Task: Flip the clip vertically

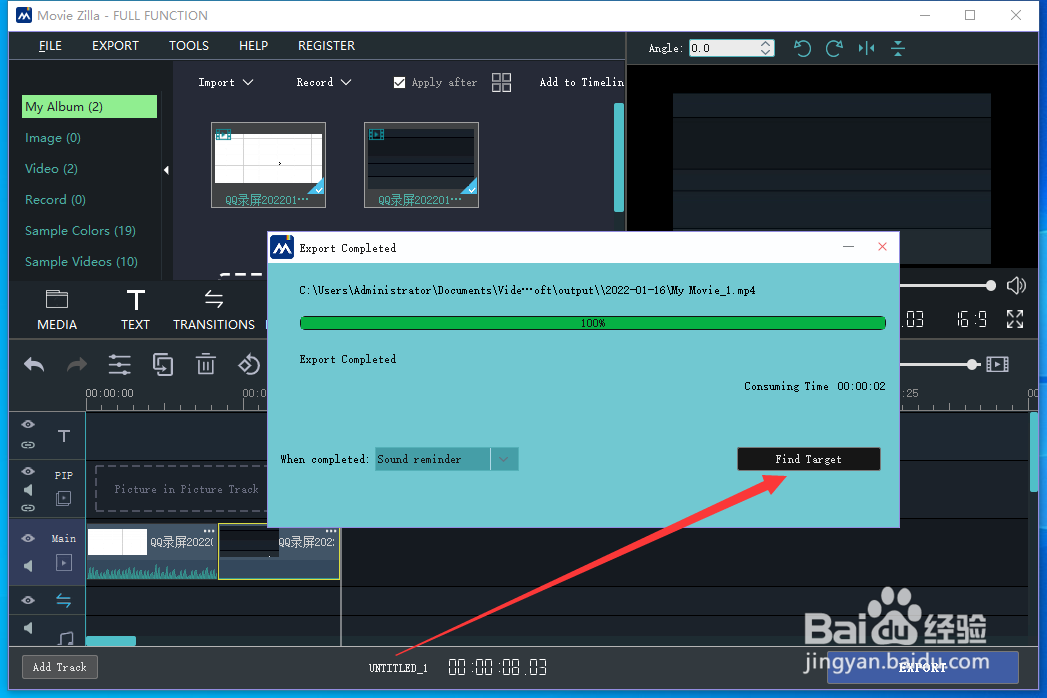Action: (898, 48)
